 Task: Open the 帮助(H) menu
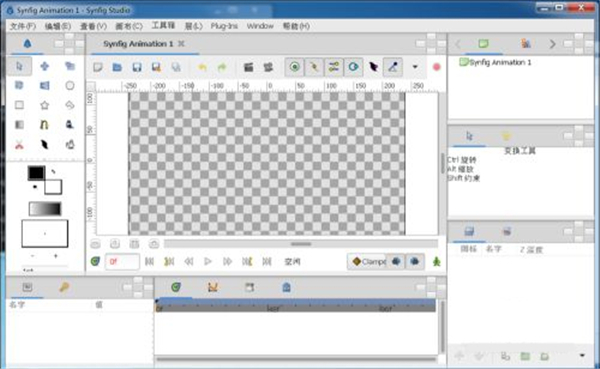[x=296, y=26]
